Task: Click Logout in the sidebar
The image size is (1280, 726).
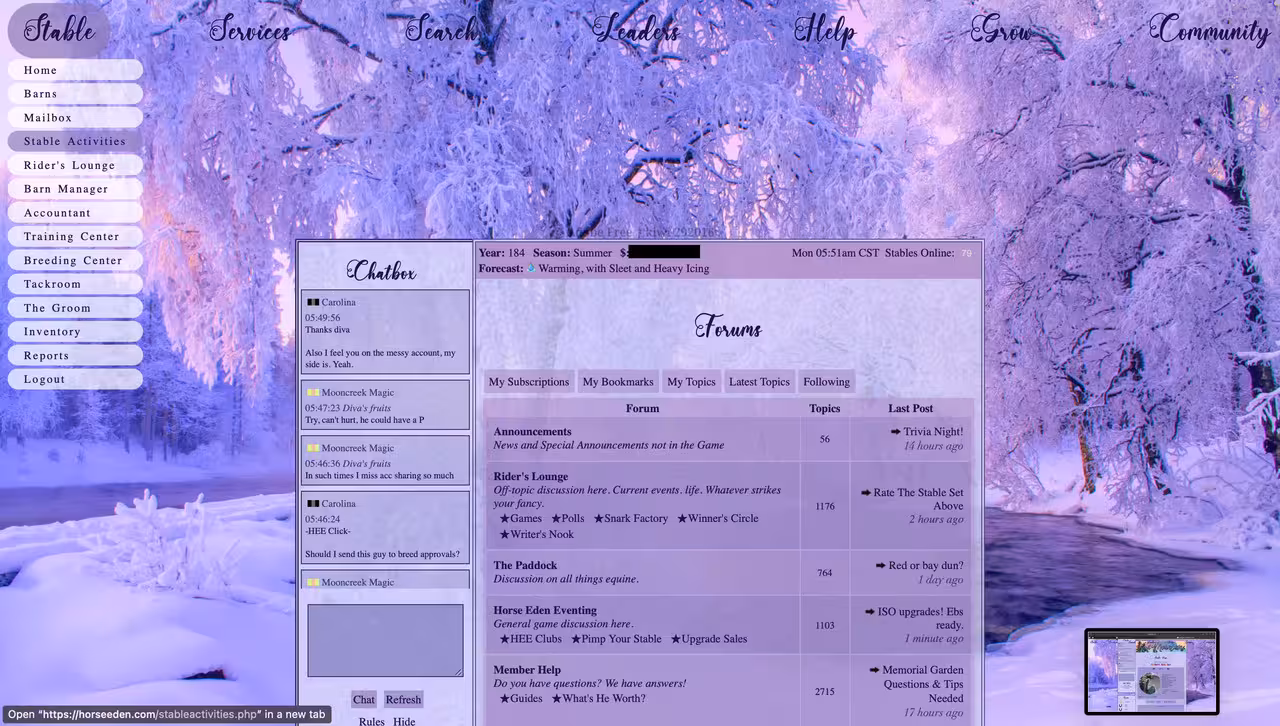Action: 76,379
